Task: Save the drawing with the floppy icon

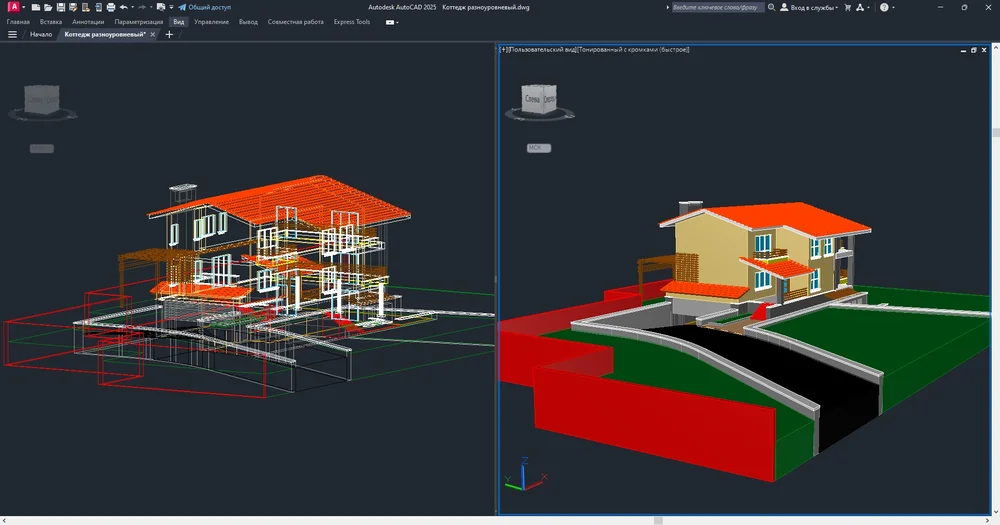Action: (60, 7)
